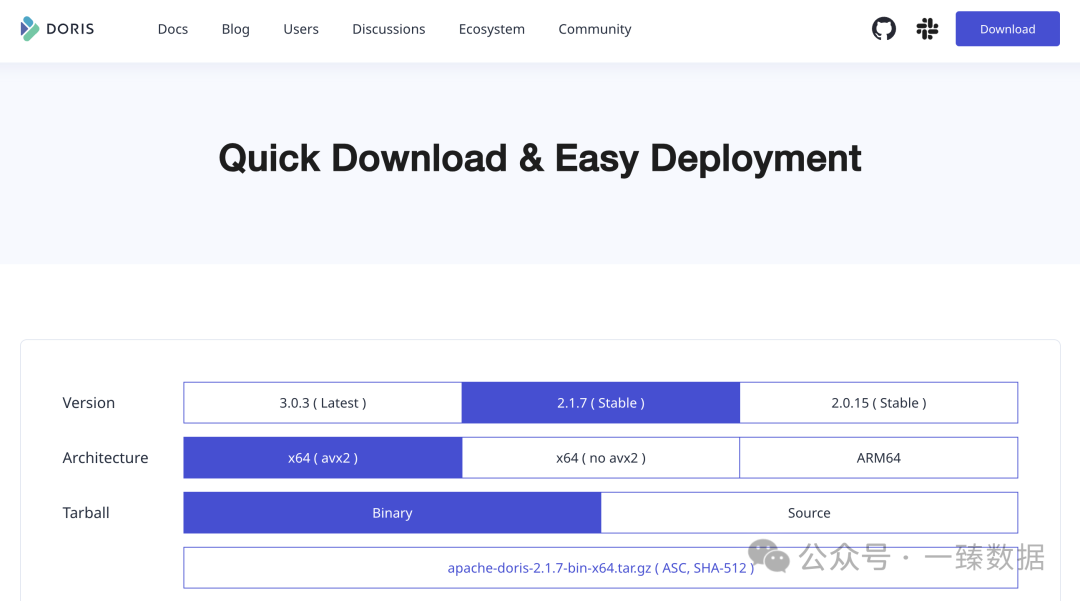Open the Doris GitHub repository icon
Screen dimensions: 1080x601
tap(884, 29)
